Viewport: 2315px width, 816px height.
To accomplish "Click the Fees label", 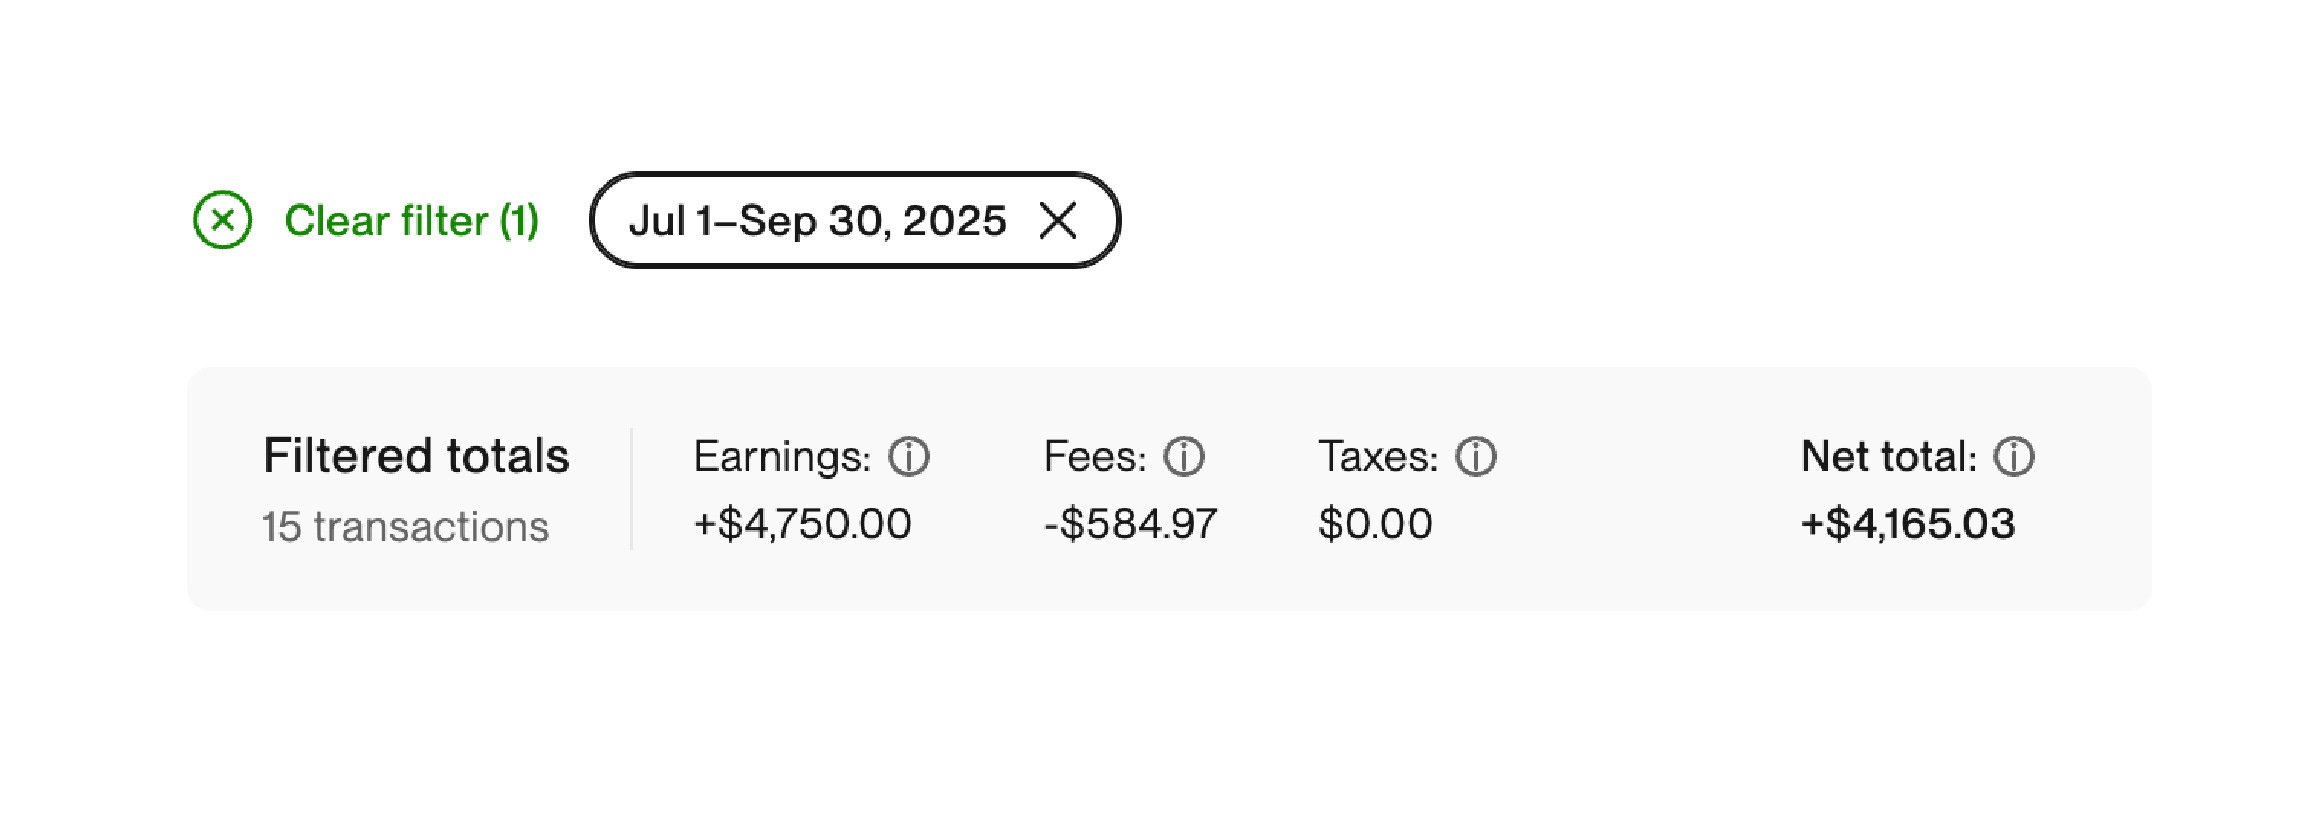I will tap(1095, 457).
